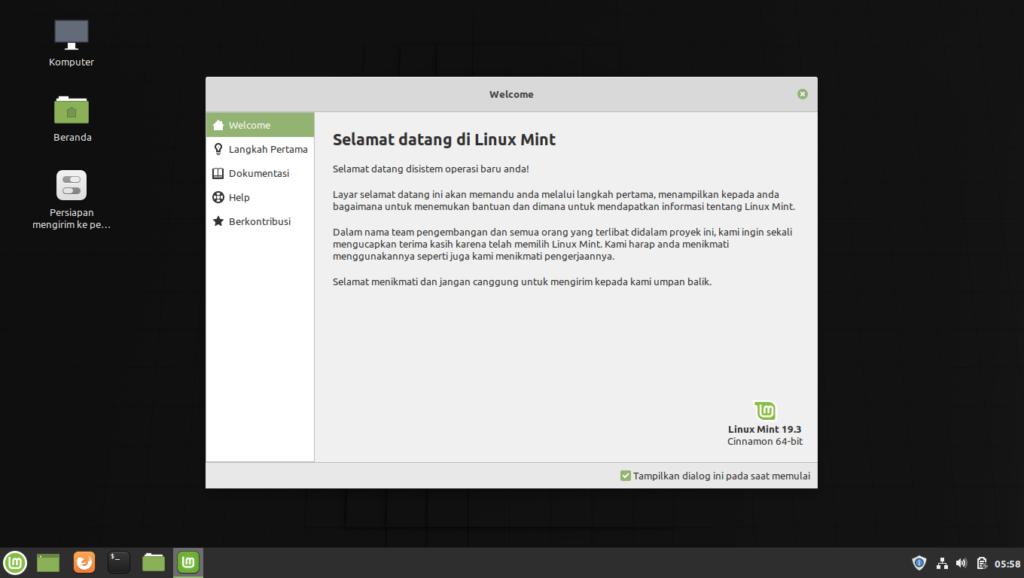The image size is (1024, 578).
Task: Select the Welcome window taskbar button
Action: coord(188,562)
